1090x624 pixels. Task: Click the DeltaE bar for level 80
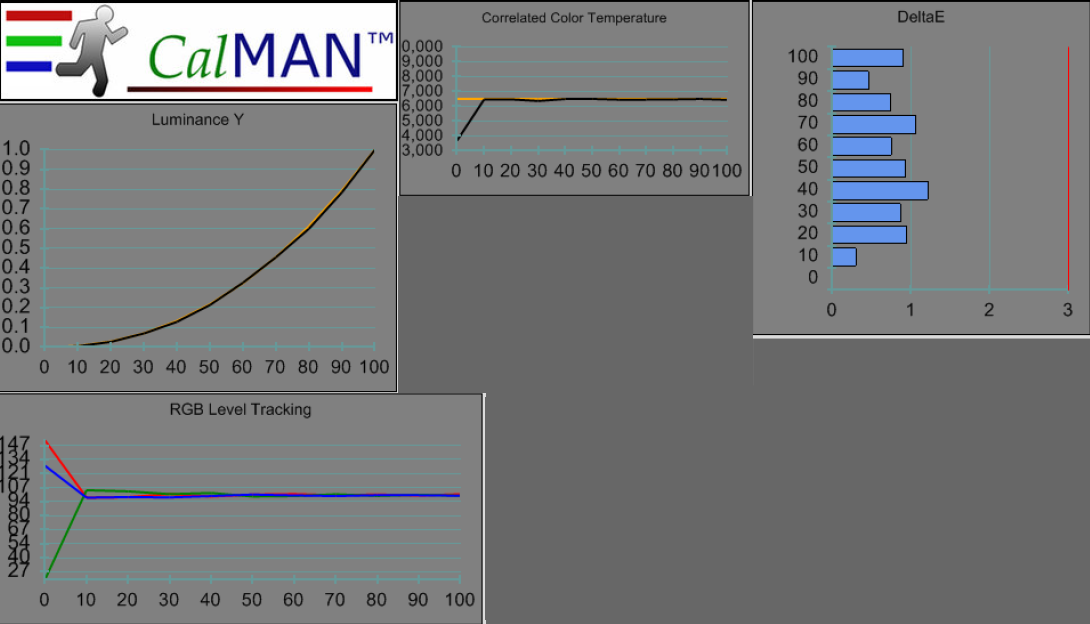861,102
